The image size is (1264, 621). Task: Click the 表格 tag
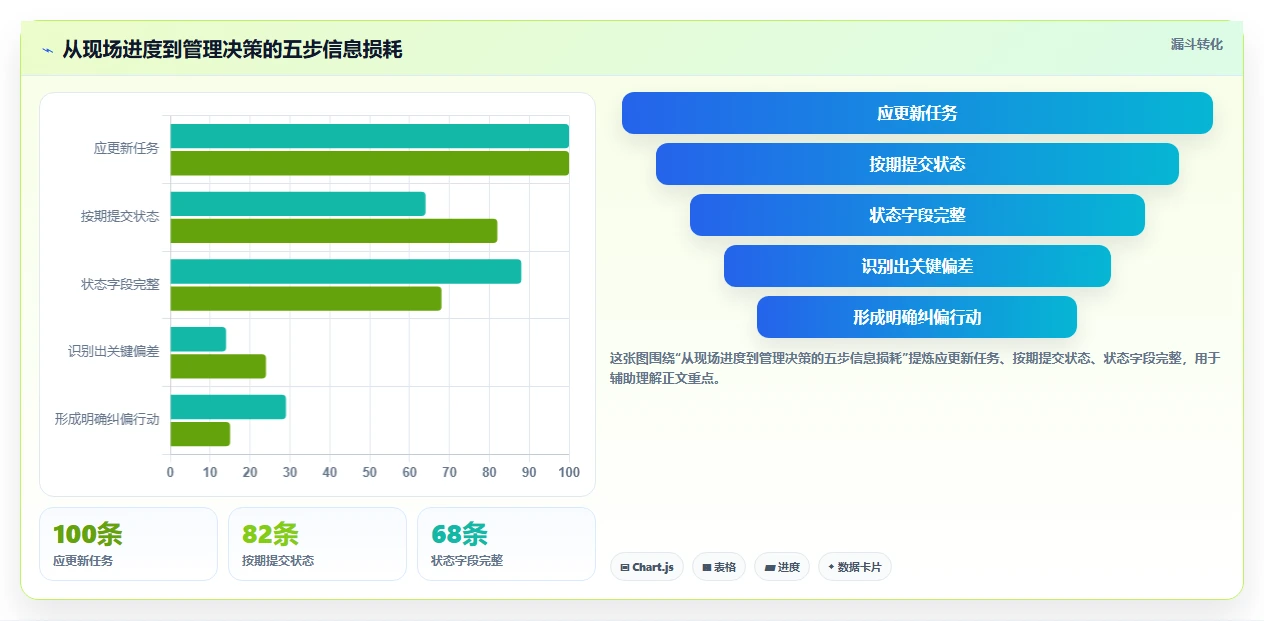(719, 567)
